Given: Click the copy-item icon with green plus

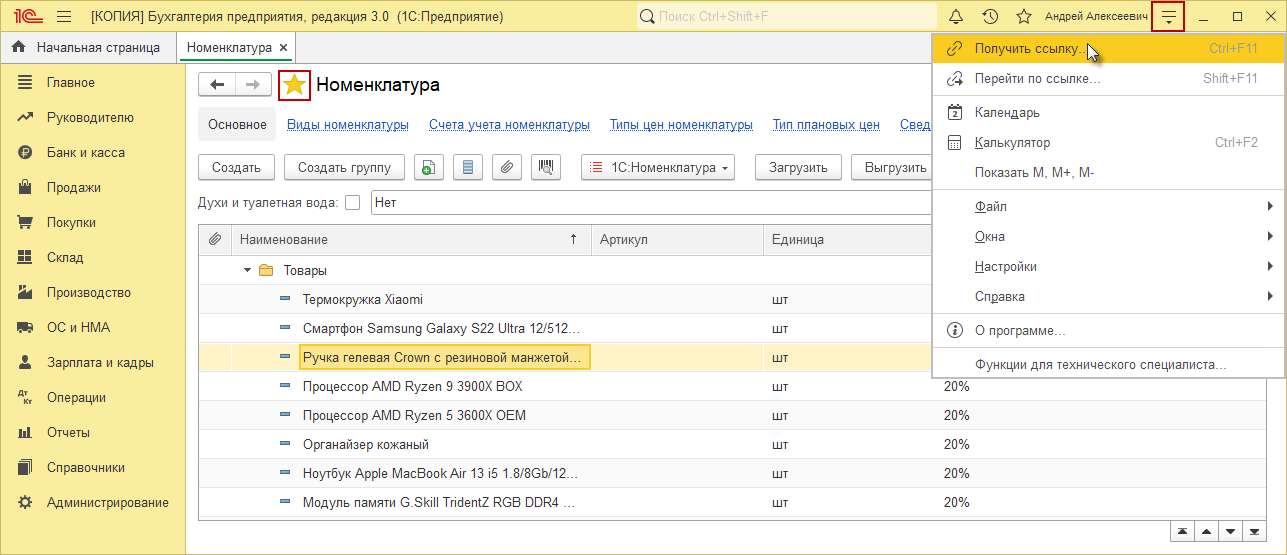Looking at the screenshot, I should pyautogui.click(x=428, y=168).
